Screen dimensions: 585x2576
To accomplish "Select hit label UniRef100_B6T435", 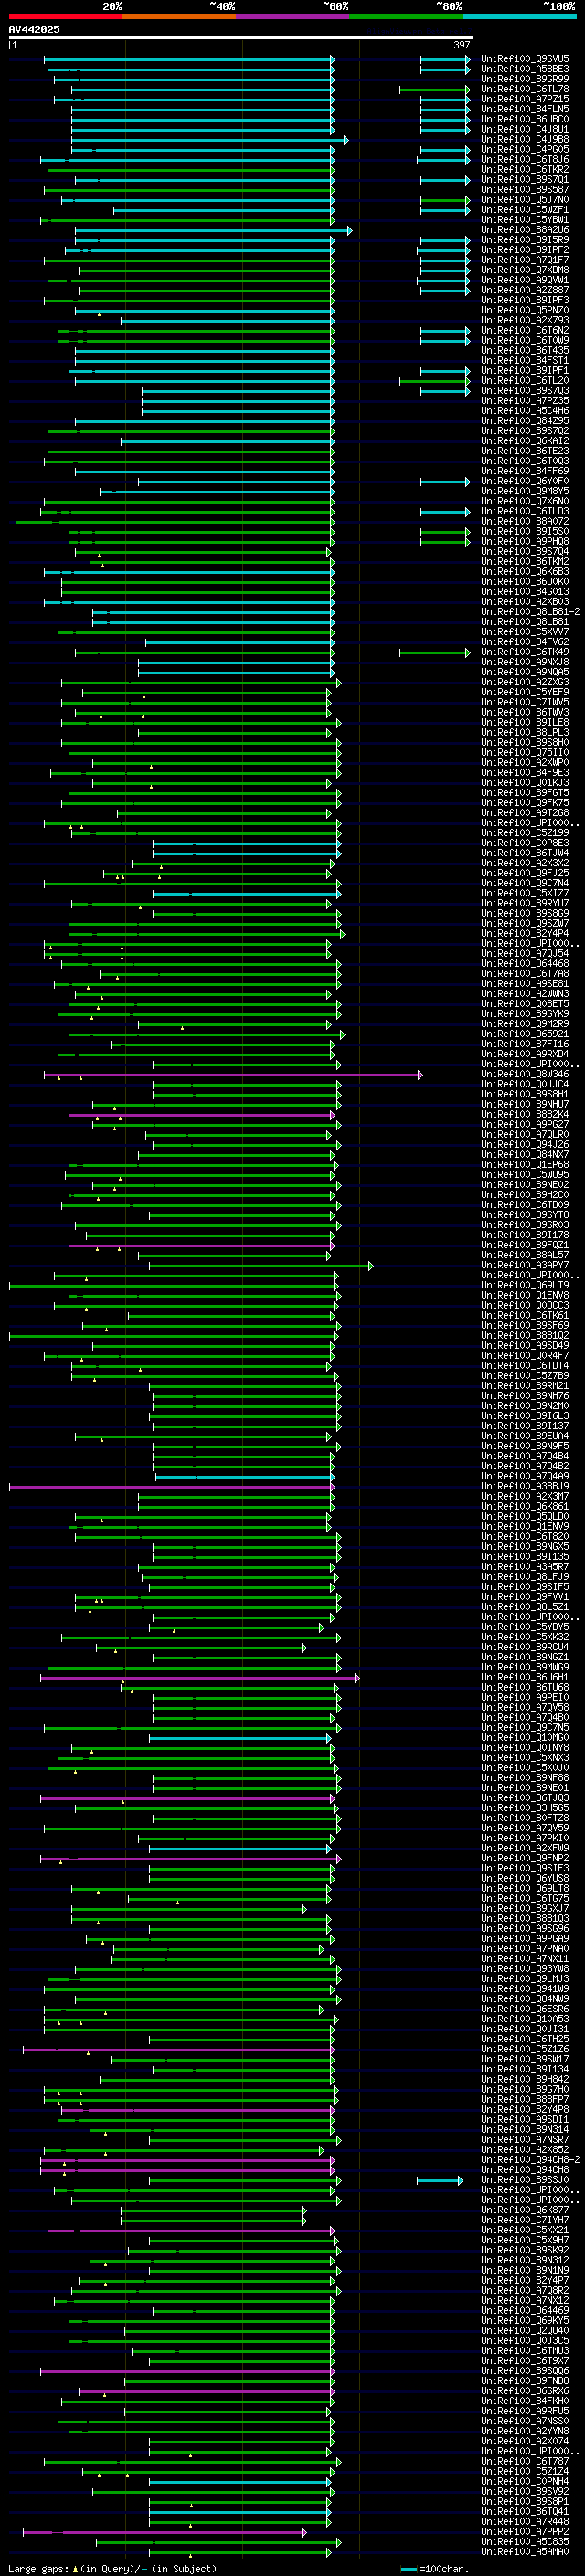I will click(525, 351).
